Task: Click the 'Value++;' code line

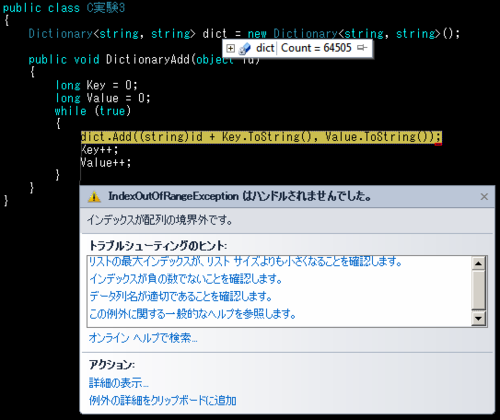Action: pos(106,163)
